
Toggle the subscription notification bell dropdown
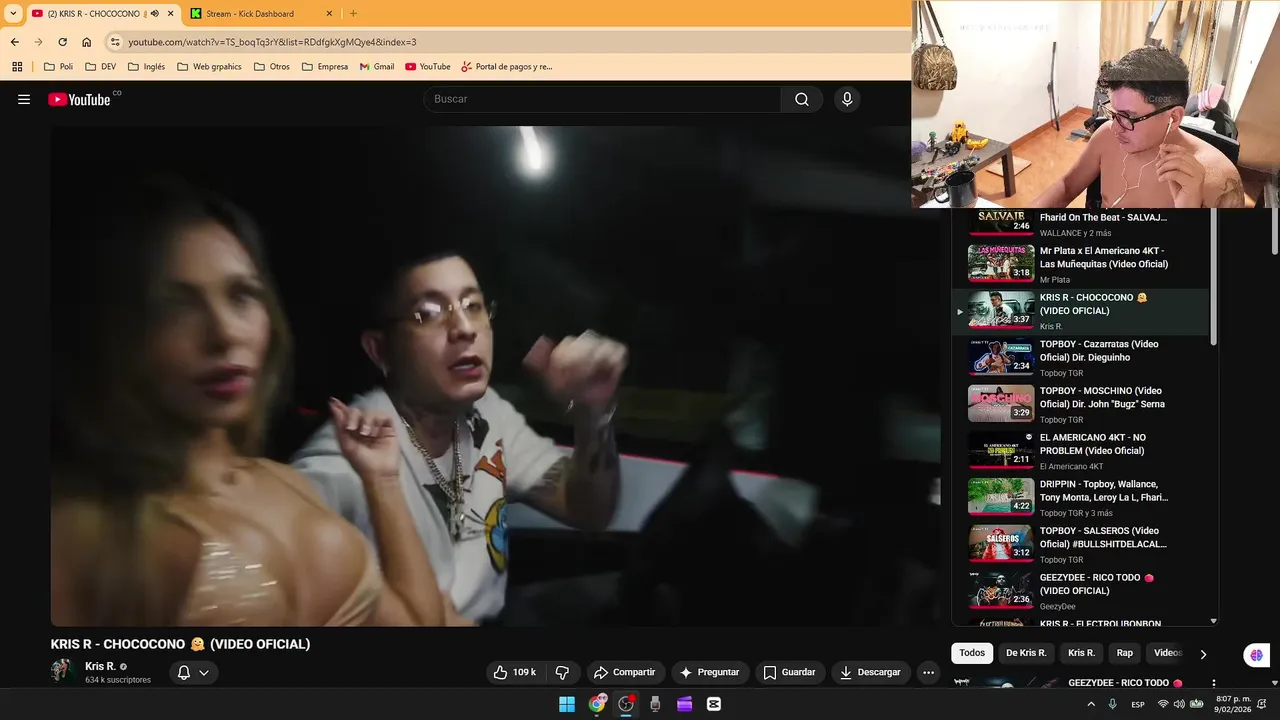tap(194, 672)
